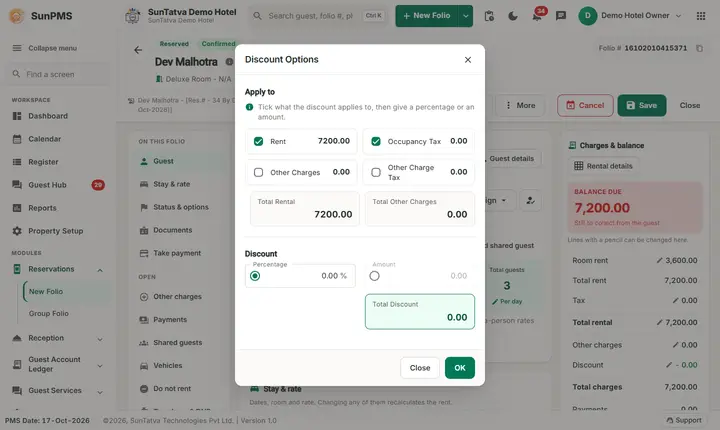Edit Room rent pencil icon
Screen dimensions: 720x430
[659, 260]
